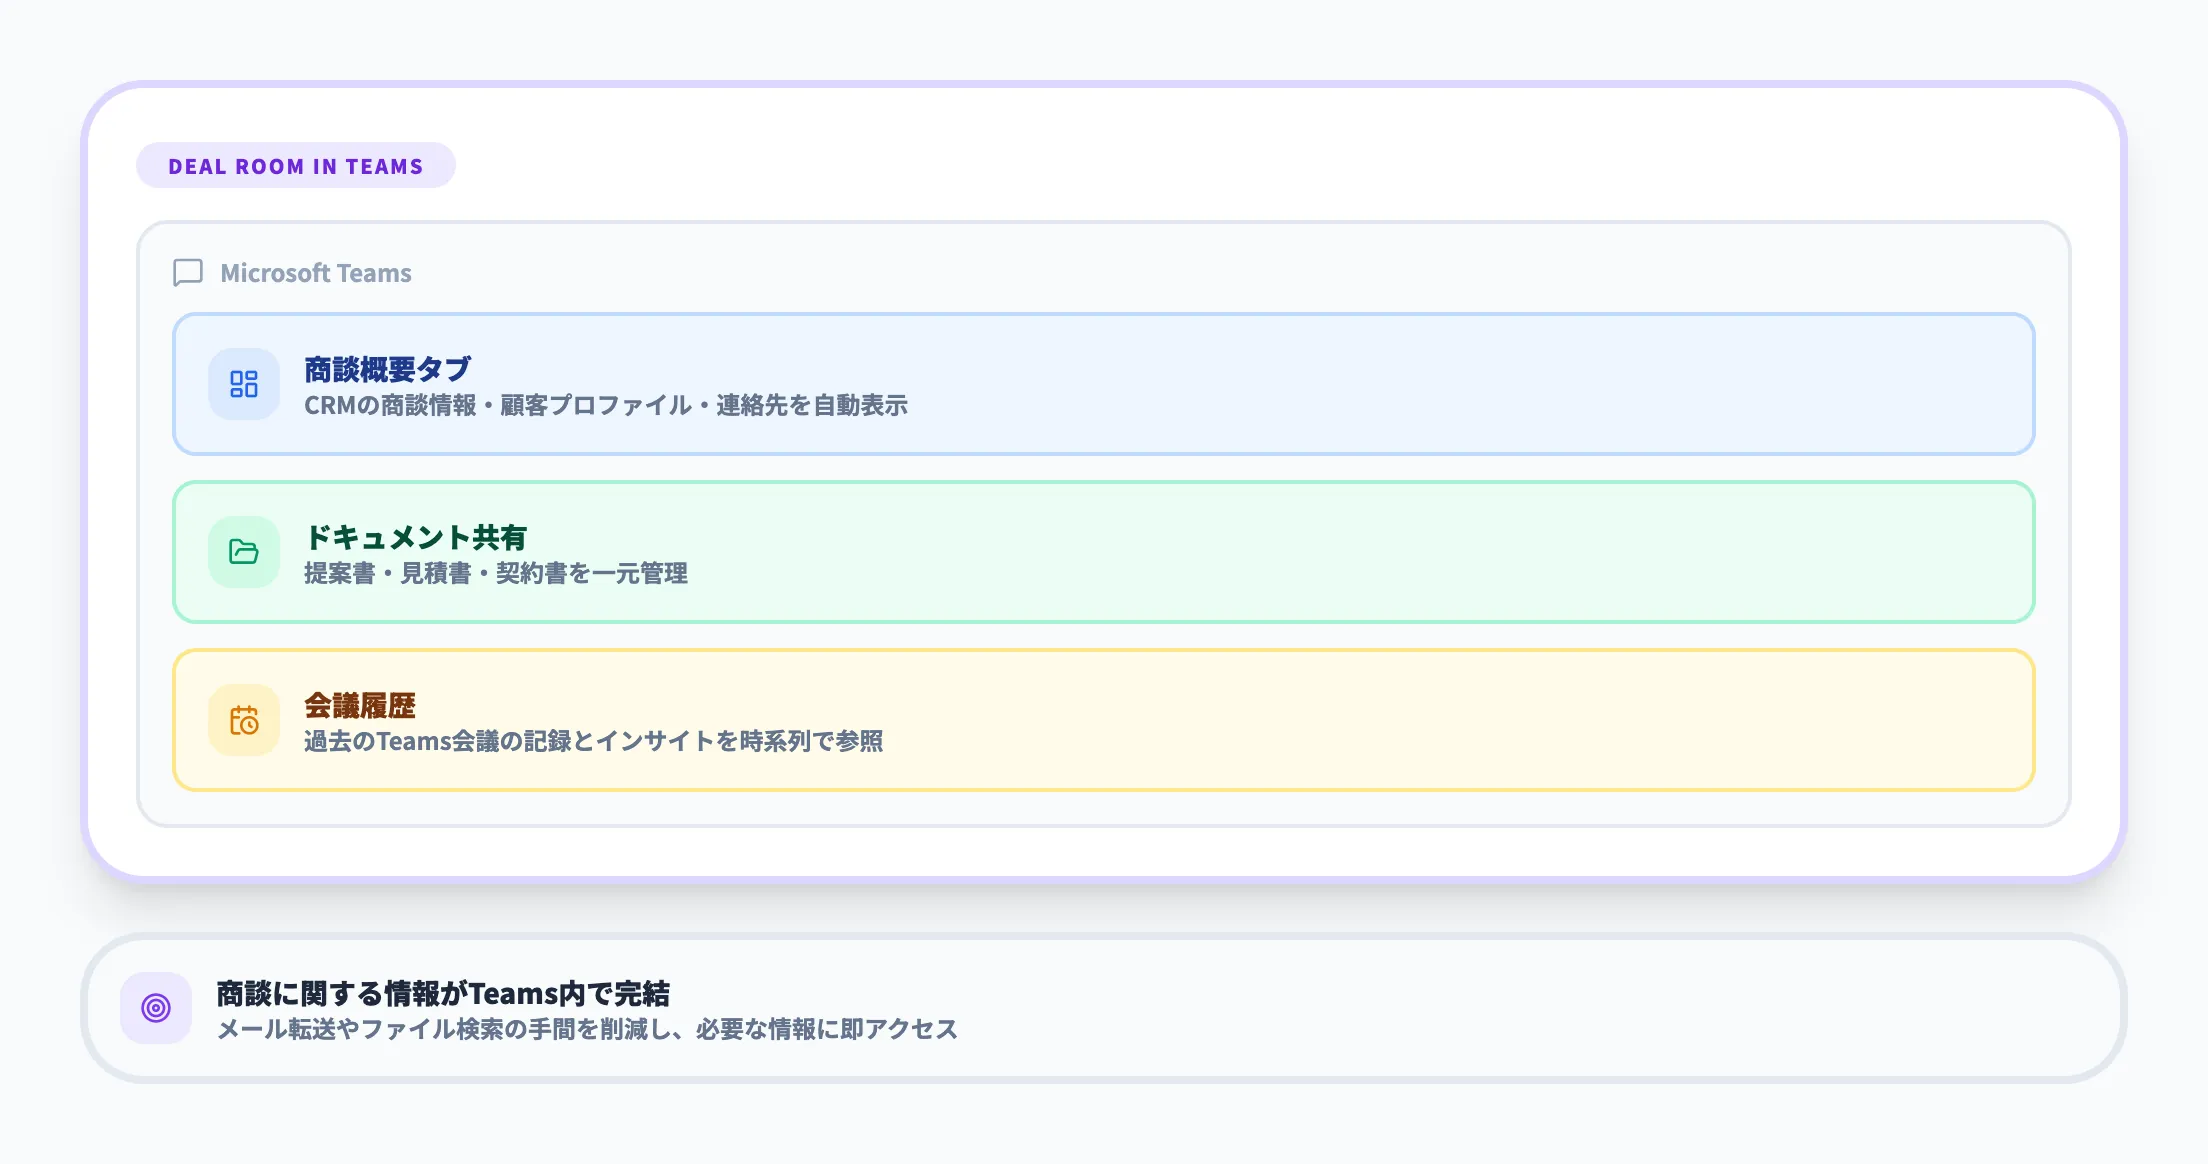This screenshot has height=1164, width=2208.
Task: Click the 提案書・見積書・契約書 description text
Action: tap(496, 573)
